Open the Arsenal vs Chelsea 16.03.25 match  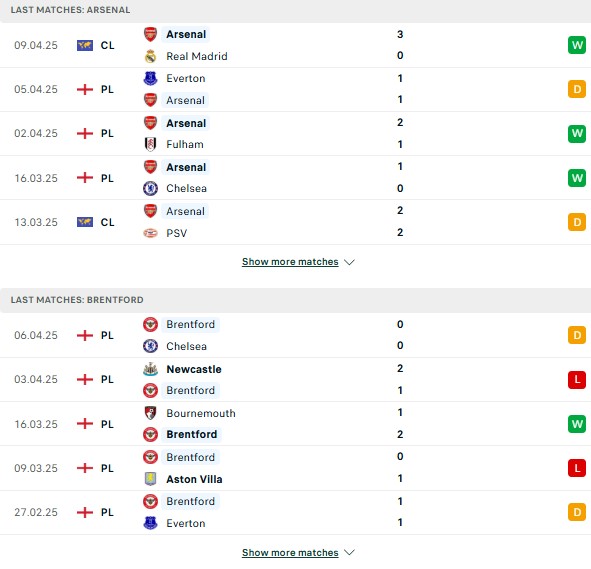(x=296, y=178)
